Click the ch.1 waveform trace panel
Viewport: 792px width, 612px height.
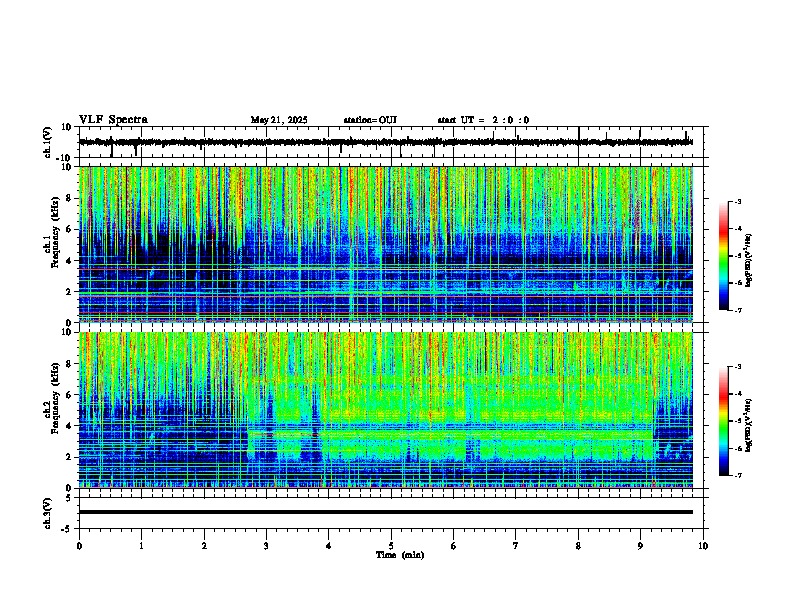tap(393, 142)
